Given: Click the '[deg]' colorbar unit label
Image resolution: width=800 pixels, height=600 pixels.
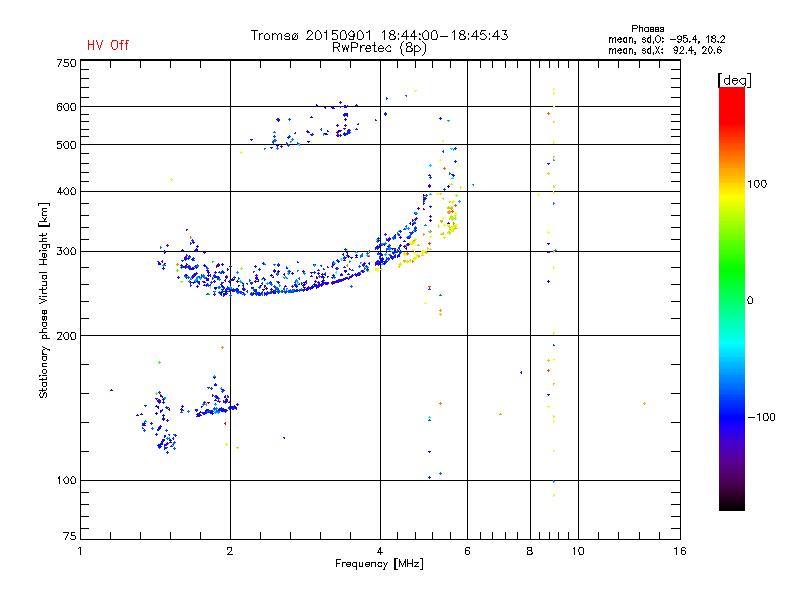Looking at the screenshot, I should point(734,80).
